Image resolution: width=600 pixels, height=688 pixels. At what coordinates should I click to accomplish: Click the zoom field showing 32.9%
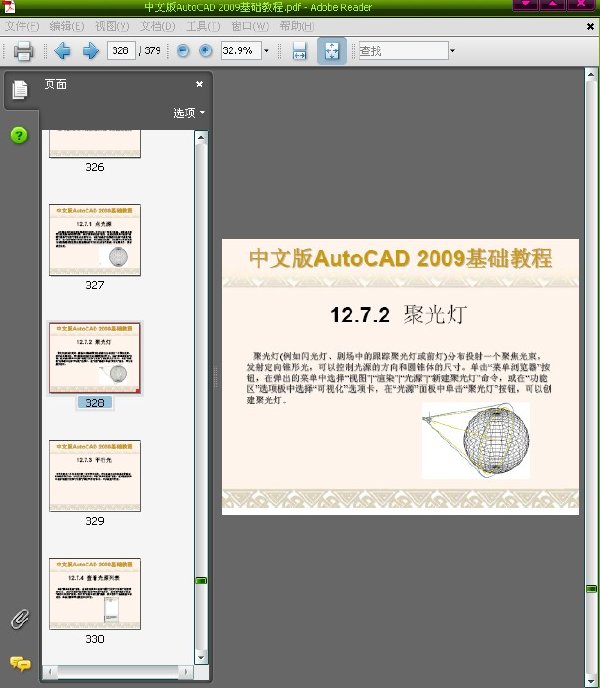(241, 50)
